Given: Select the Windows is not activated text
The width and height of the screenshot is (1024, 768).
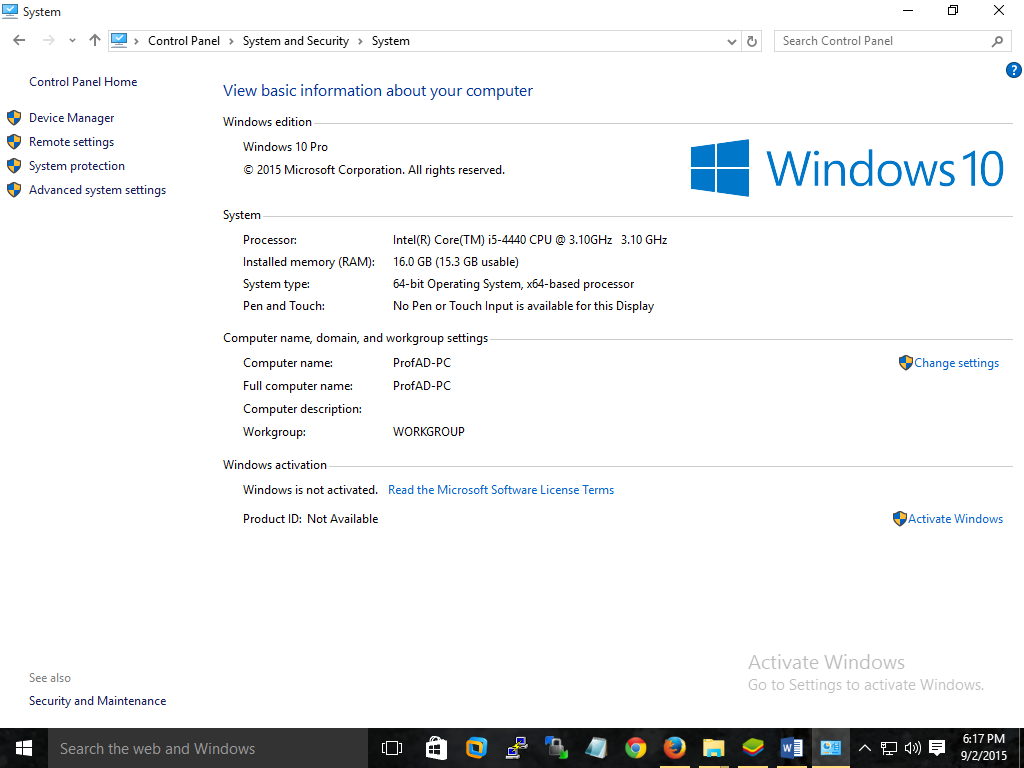Looking at the screenshot, I should coord(310,490).
